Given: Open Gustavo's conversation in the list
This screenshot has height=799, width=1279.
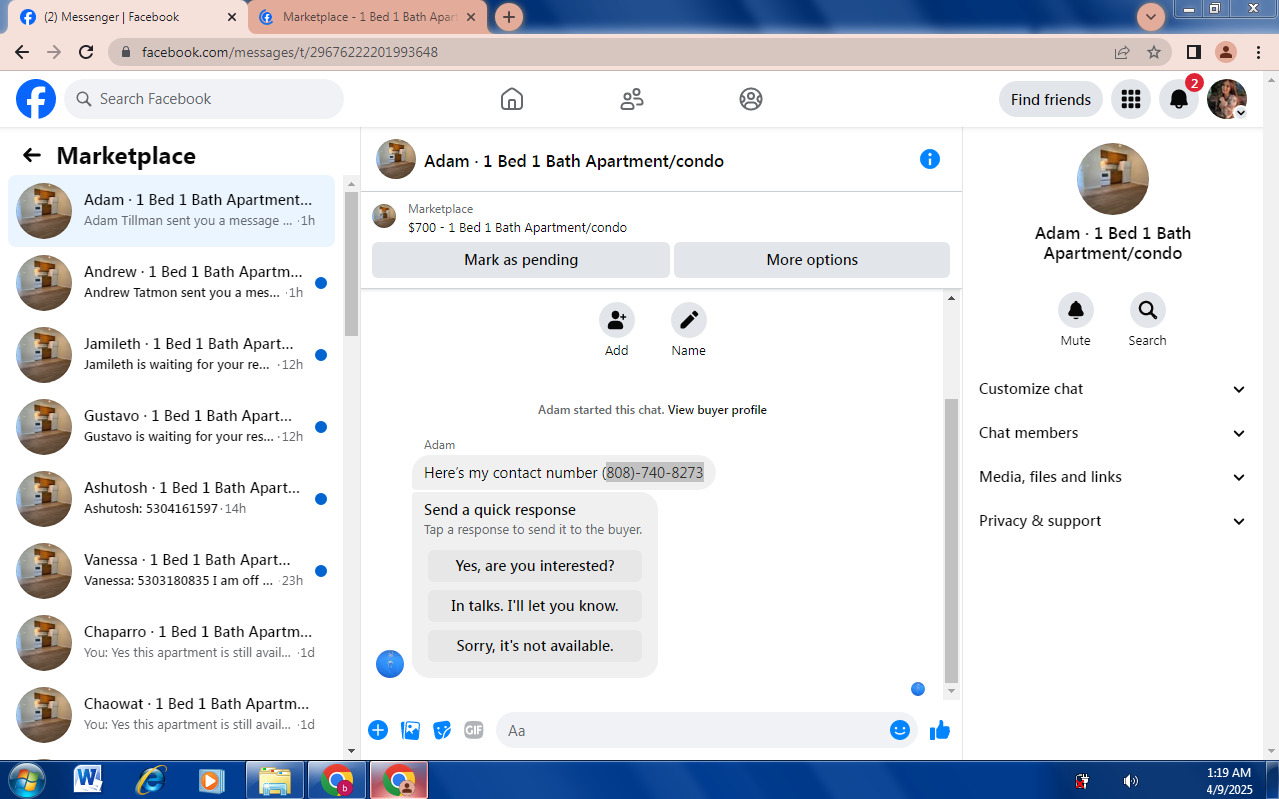Looking at the screenshot, I should (x=171, y=427).
